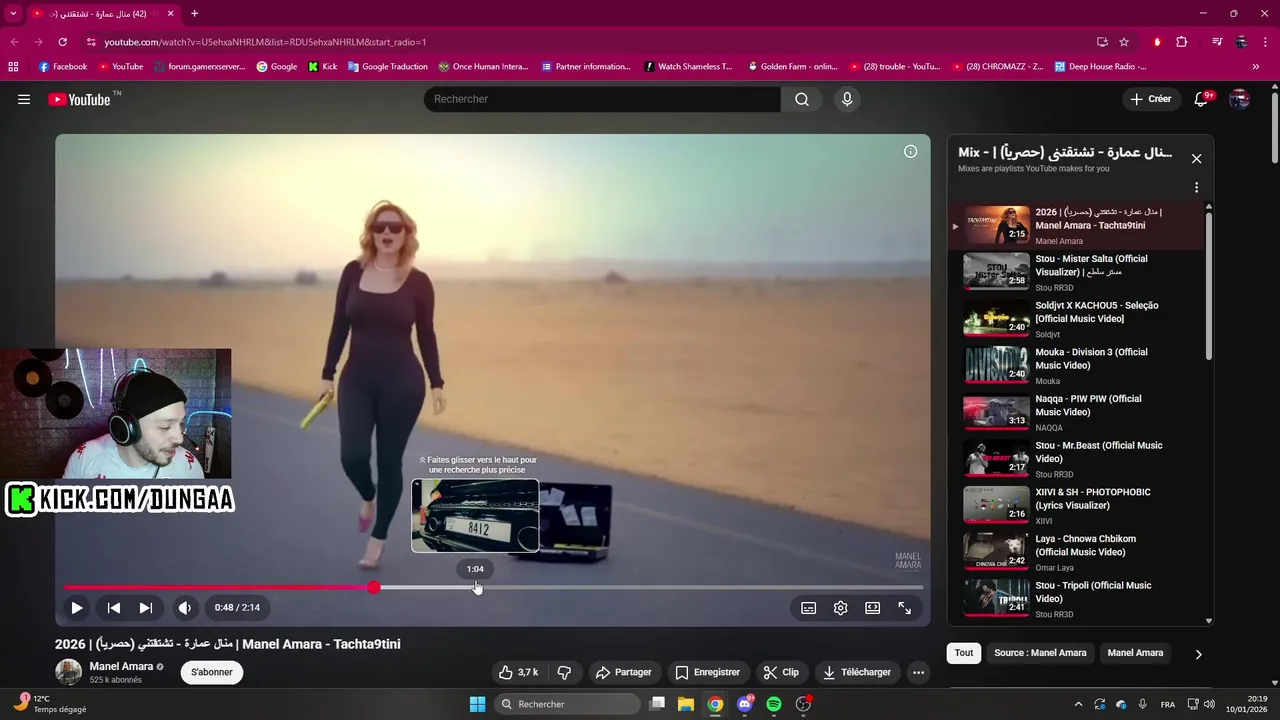This screenshot has height=720, width=1280.
Task: Select the Source : Manel Amara chip
Action: 1040,653
